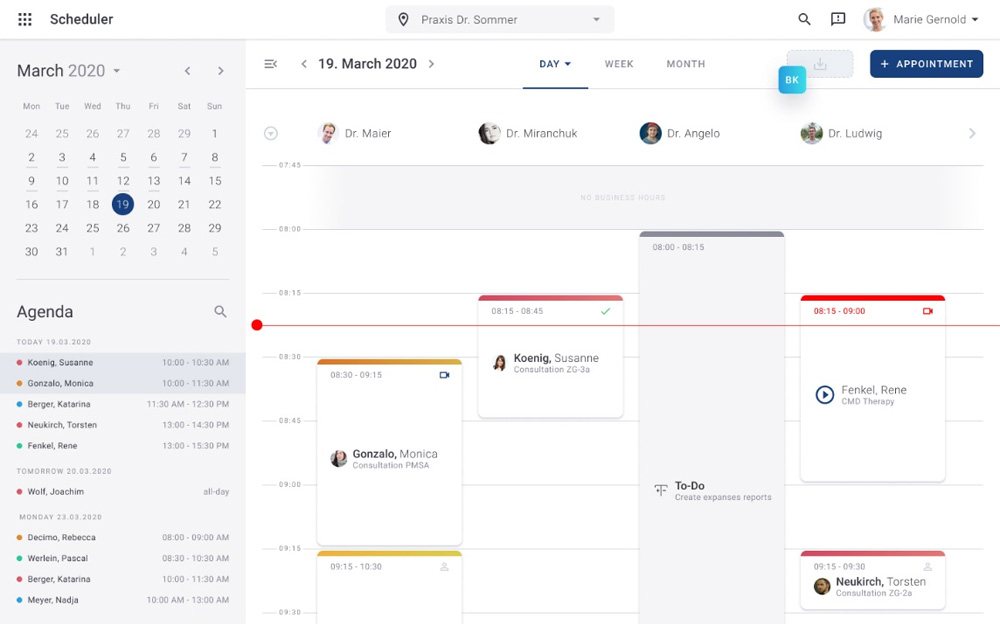
Task: Click the red current-time marker dot
Action: click(x=257, y=325)
